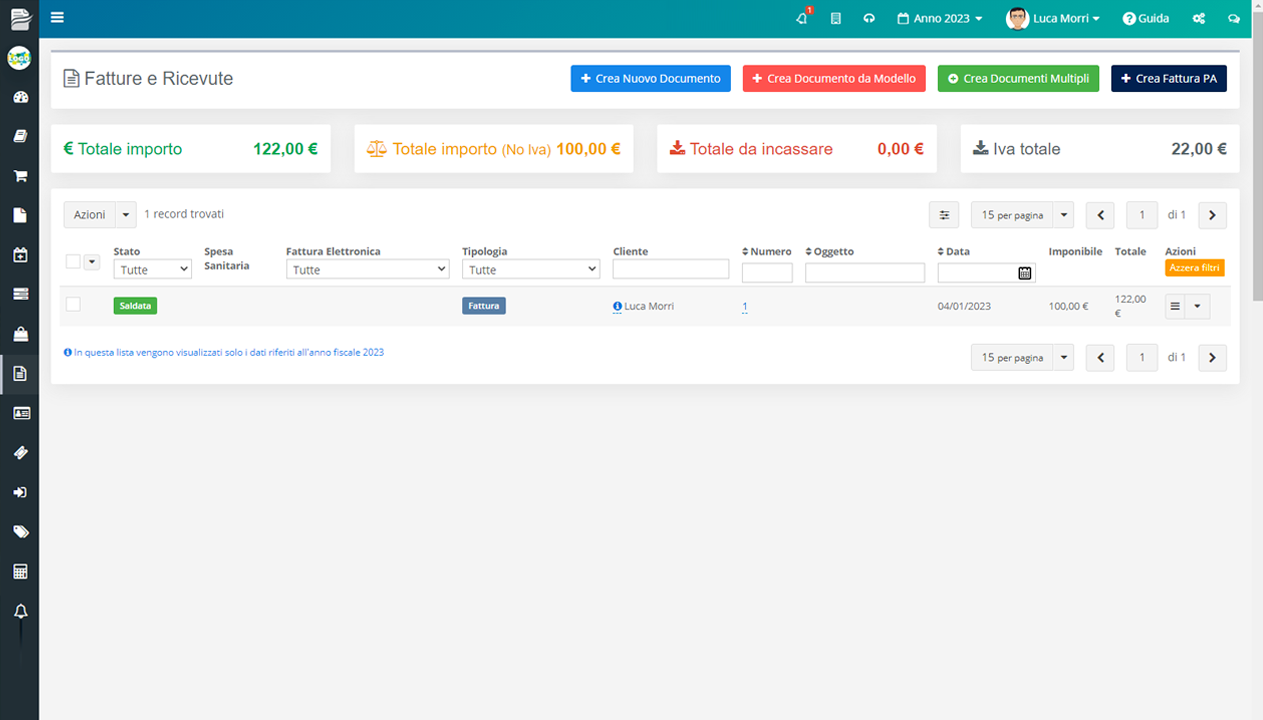Click the Fattura type badge

[x=484, y=306]
